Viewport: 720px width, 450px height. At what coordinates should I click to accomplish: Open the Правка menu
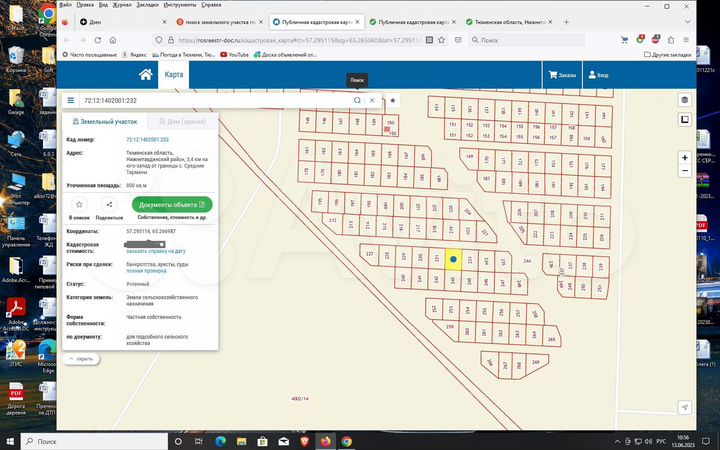pos(85,5)
